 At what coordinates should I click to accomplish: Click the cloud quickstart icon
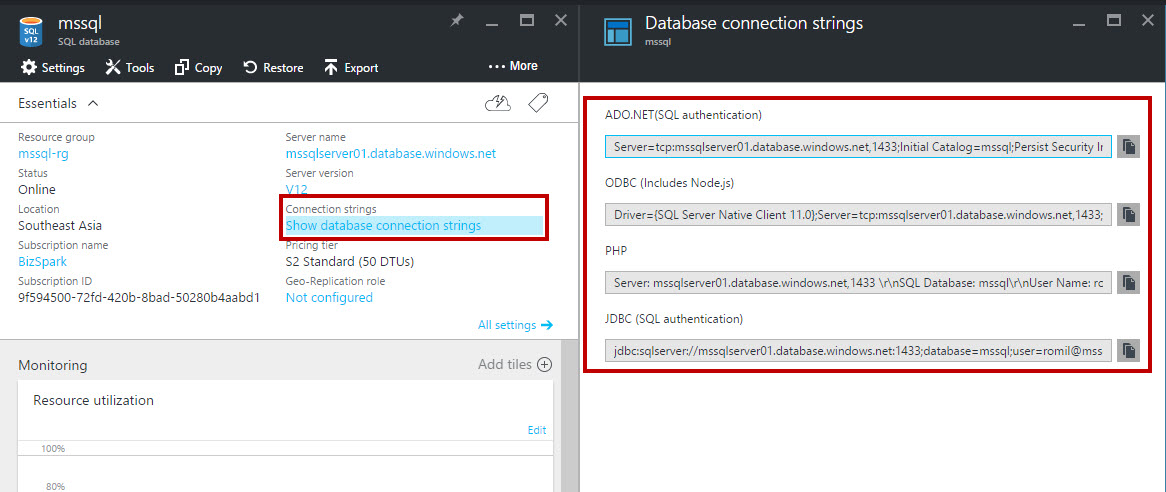pos(497,103)
